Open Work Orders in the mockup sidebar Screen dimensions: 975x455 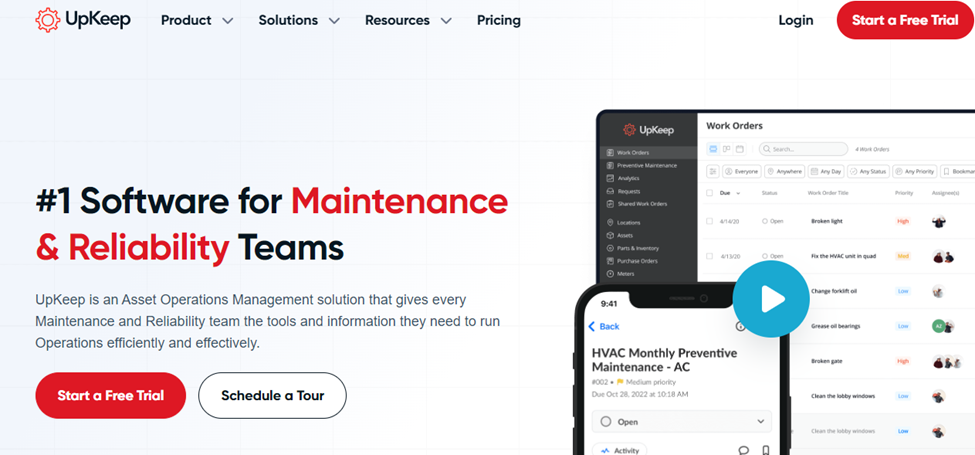point(649,153)
